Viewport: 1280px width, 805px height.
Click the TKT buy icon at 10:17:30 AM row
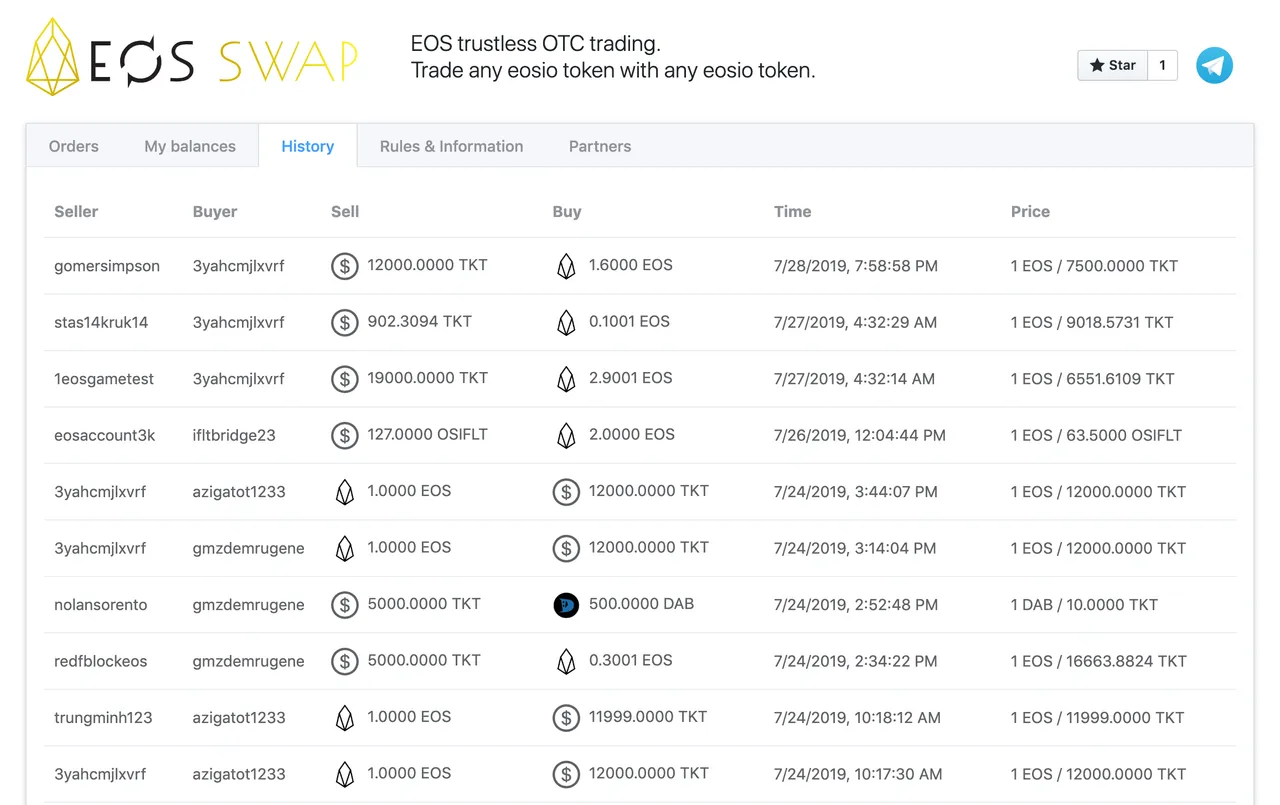point(566,774)
